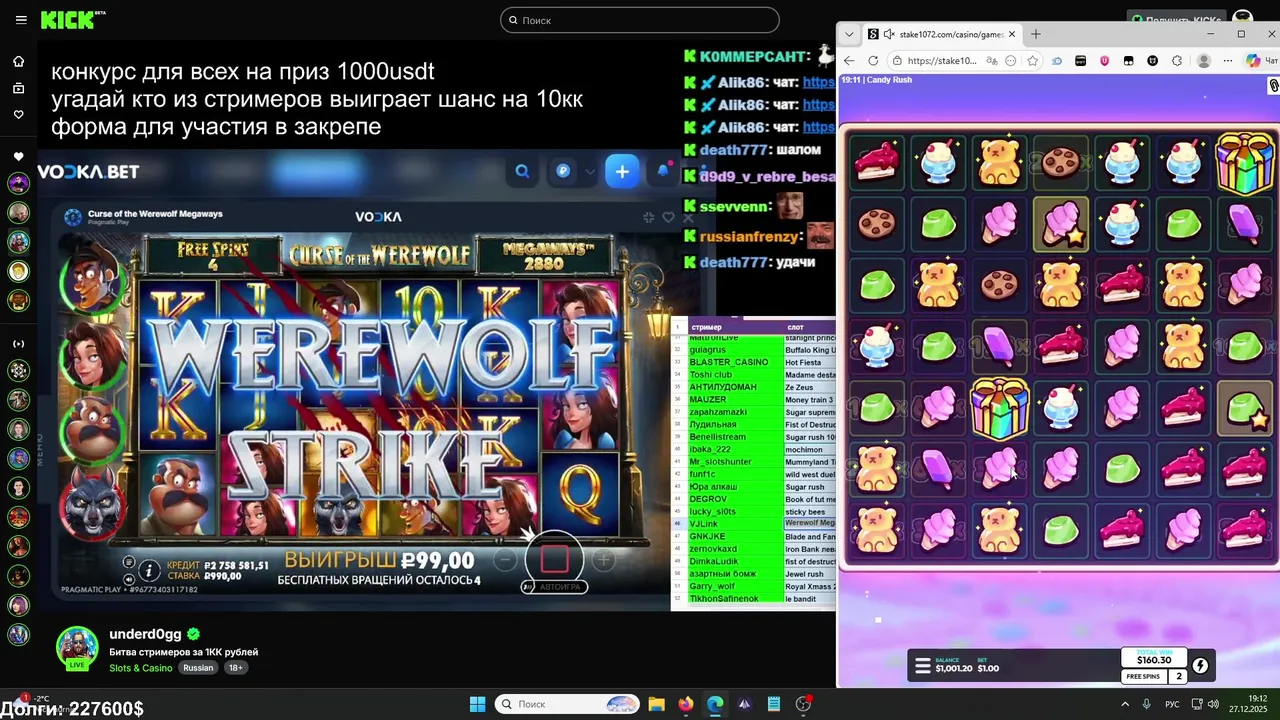Click the stake address bar URL
This screenshot has width=1280, height=720.
(942, 61)
